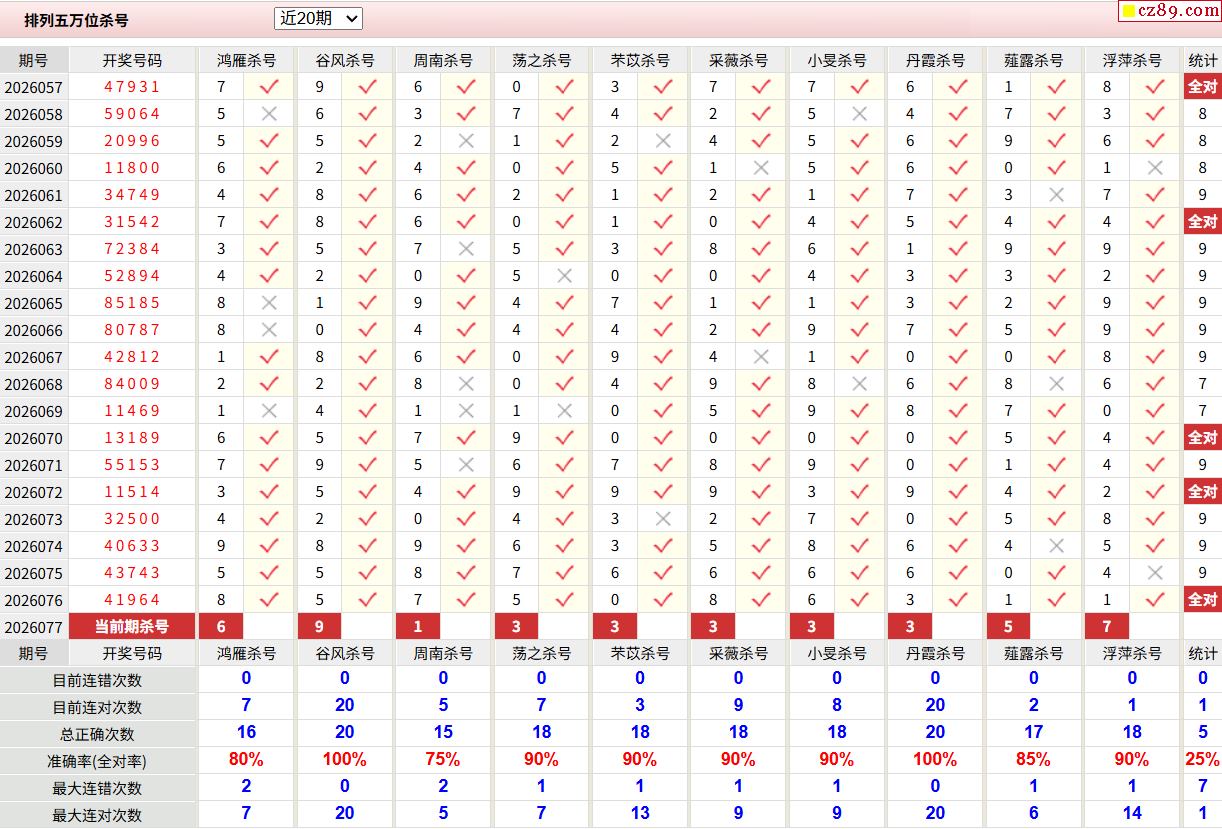1222x829 pixels.
Task: Click the X mark for 荡之杀号 in row 2026064
Action: pos(564,276)
